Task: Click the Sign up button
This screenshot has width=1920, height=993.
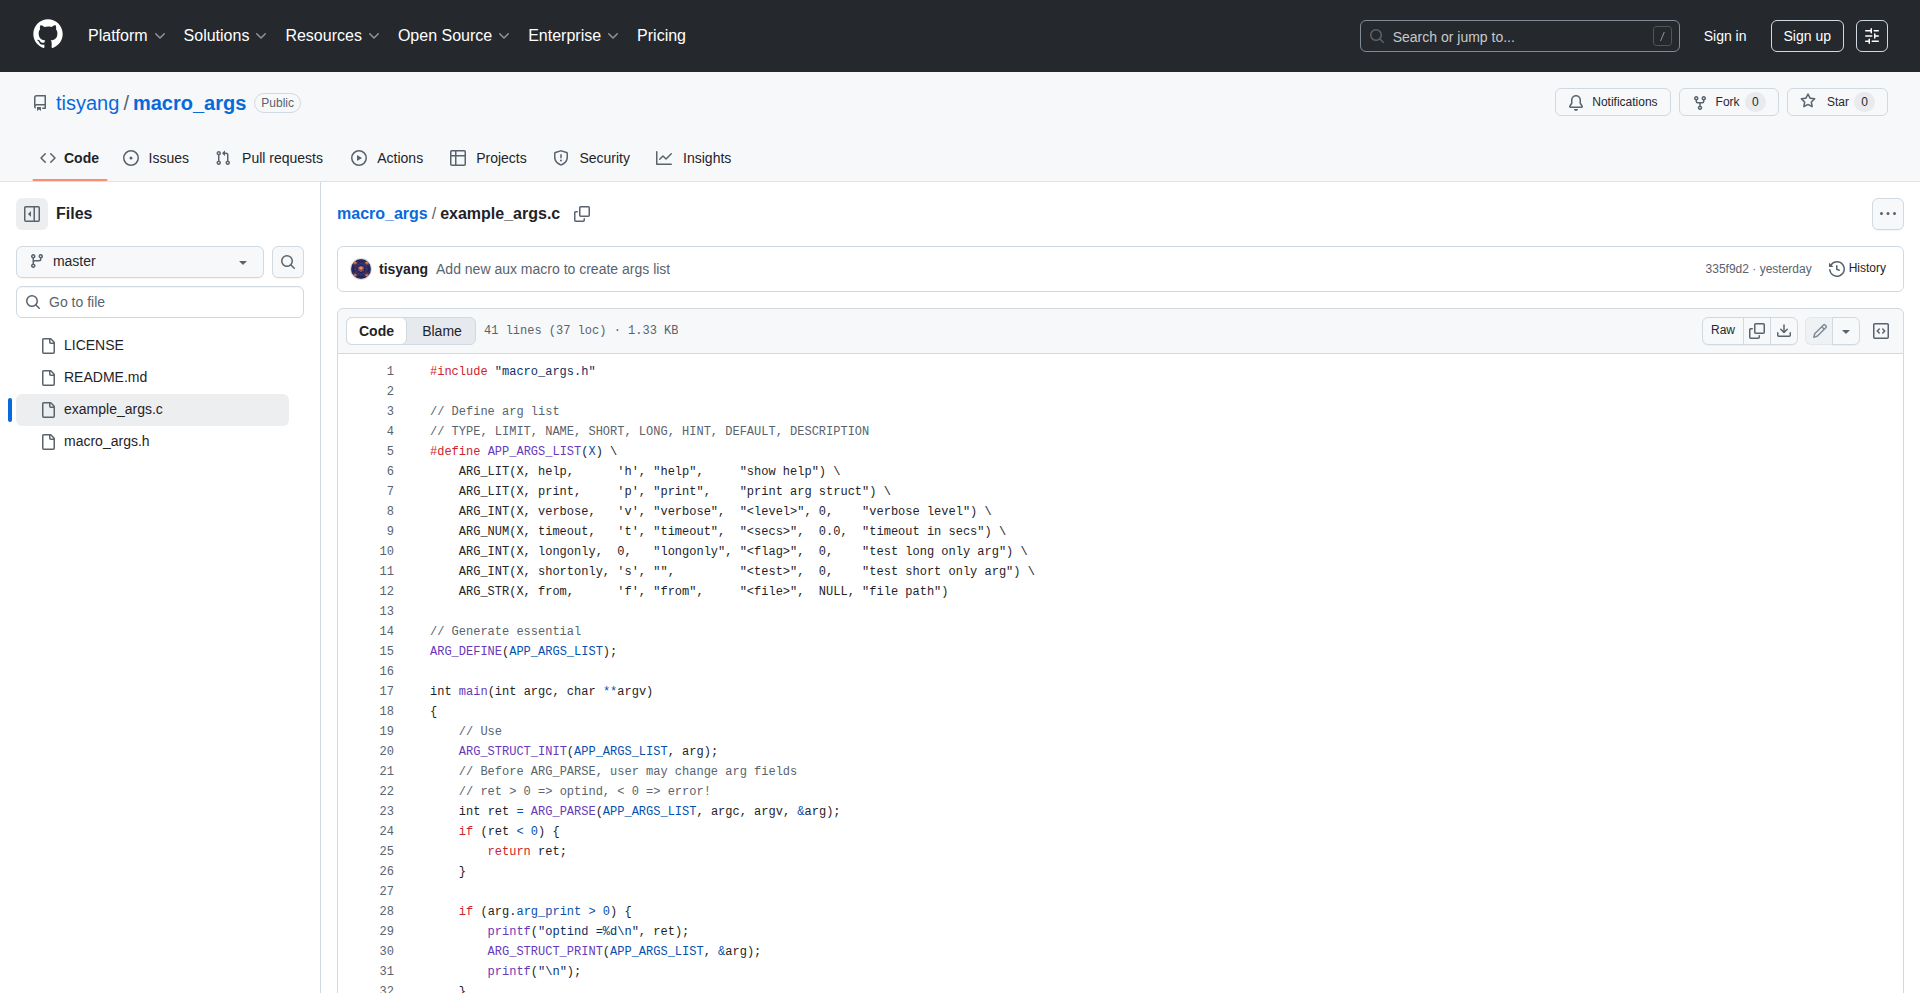Action: tap(1806, 36)
